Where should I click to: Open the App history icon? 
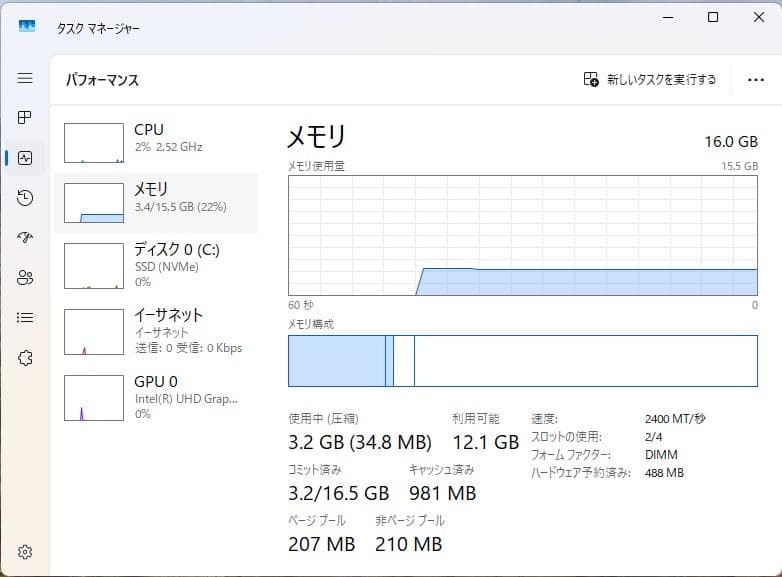tap(25, 198)
